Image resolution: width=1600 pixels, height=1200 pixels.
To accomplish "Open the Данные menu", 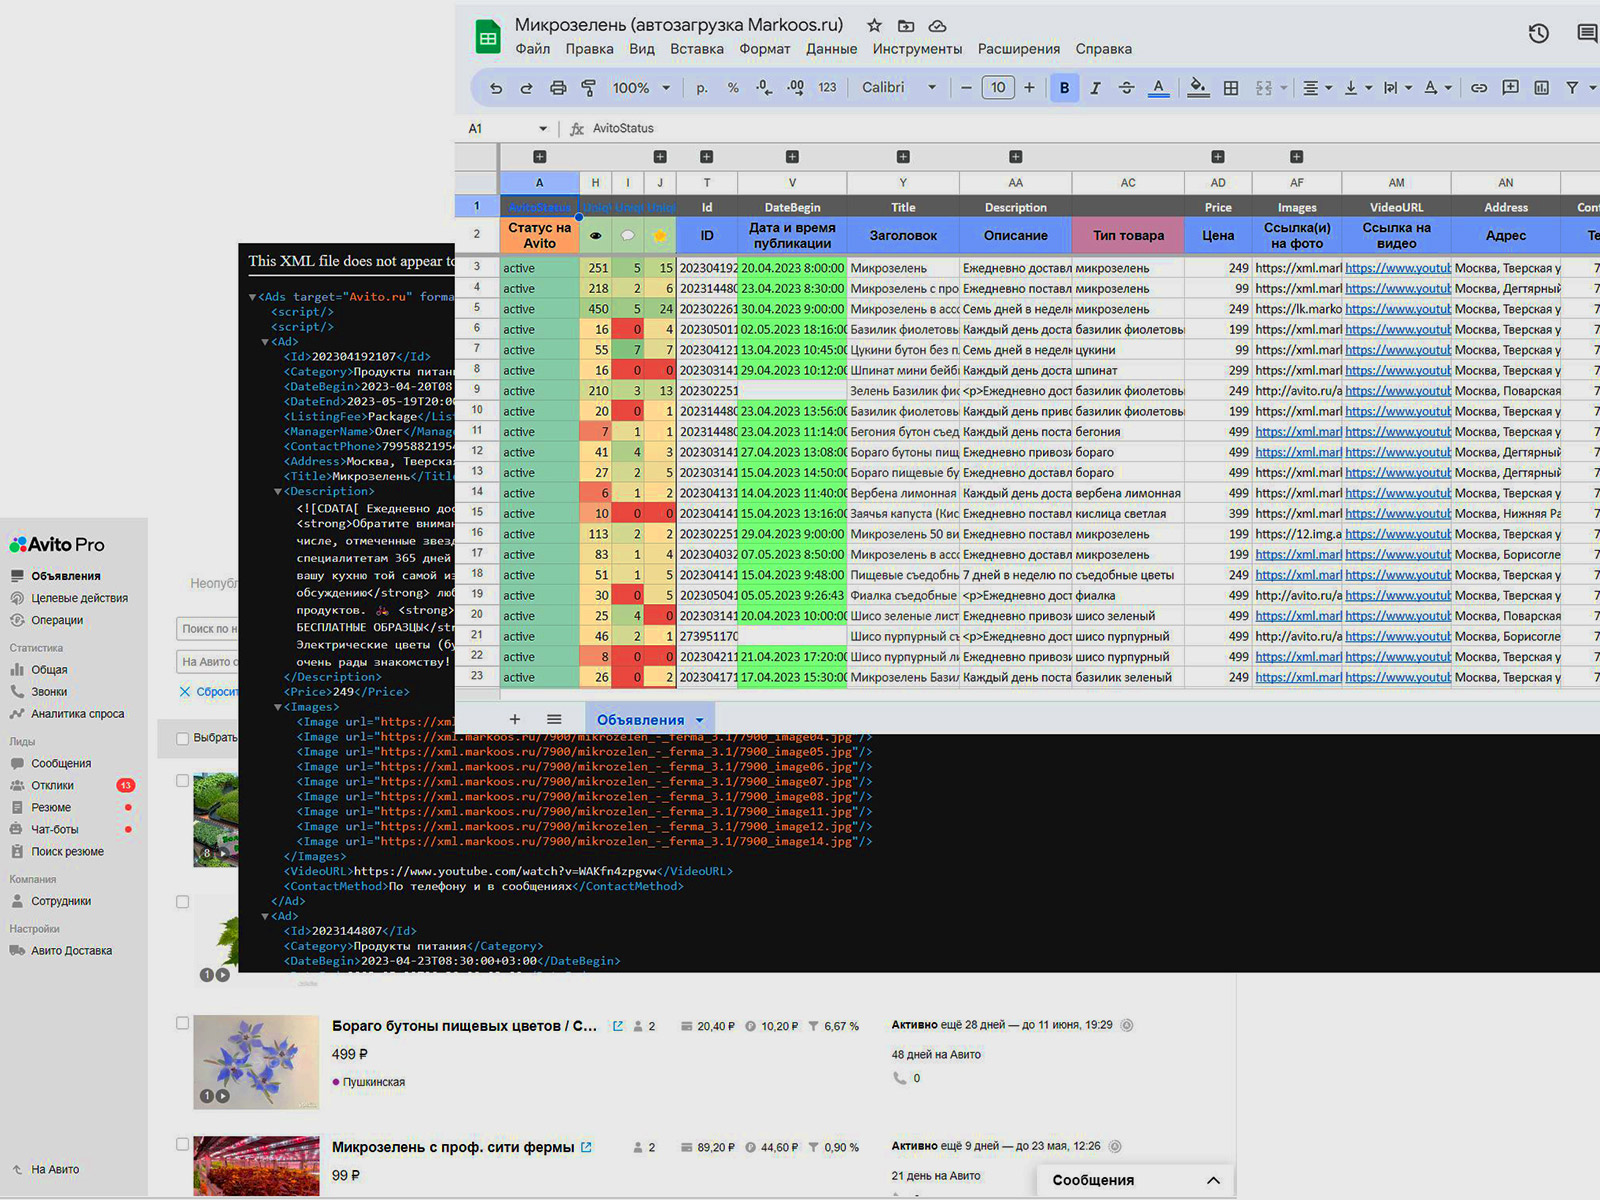I will click(x=832, y=49).
